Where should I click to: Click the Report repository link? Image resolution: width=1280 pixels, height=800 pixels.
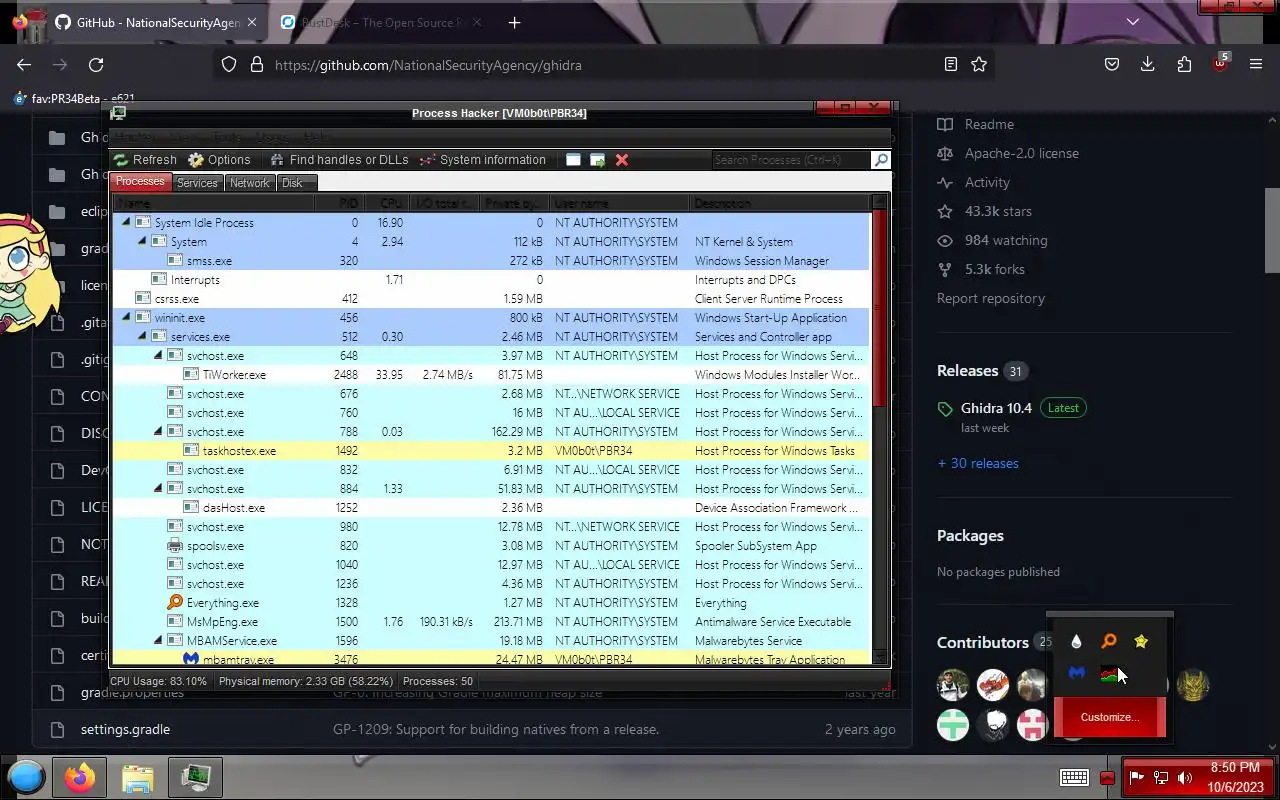[991, 298]
